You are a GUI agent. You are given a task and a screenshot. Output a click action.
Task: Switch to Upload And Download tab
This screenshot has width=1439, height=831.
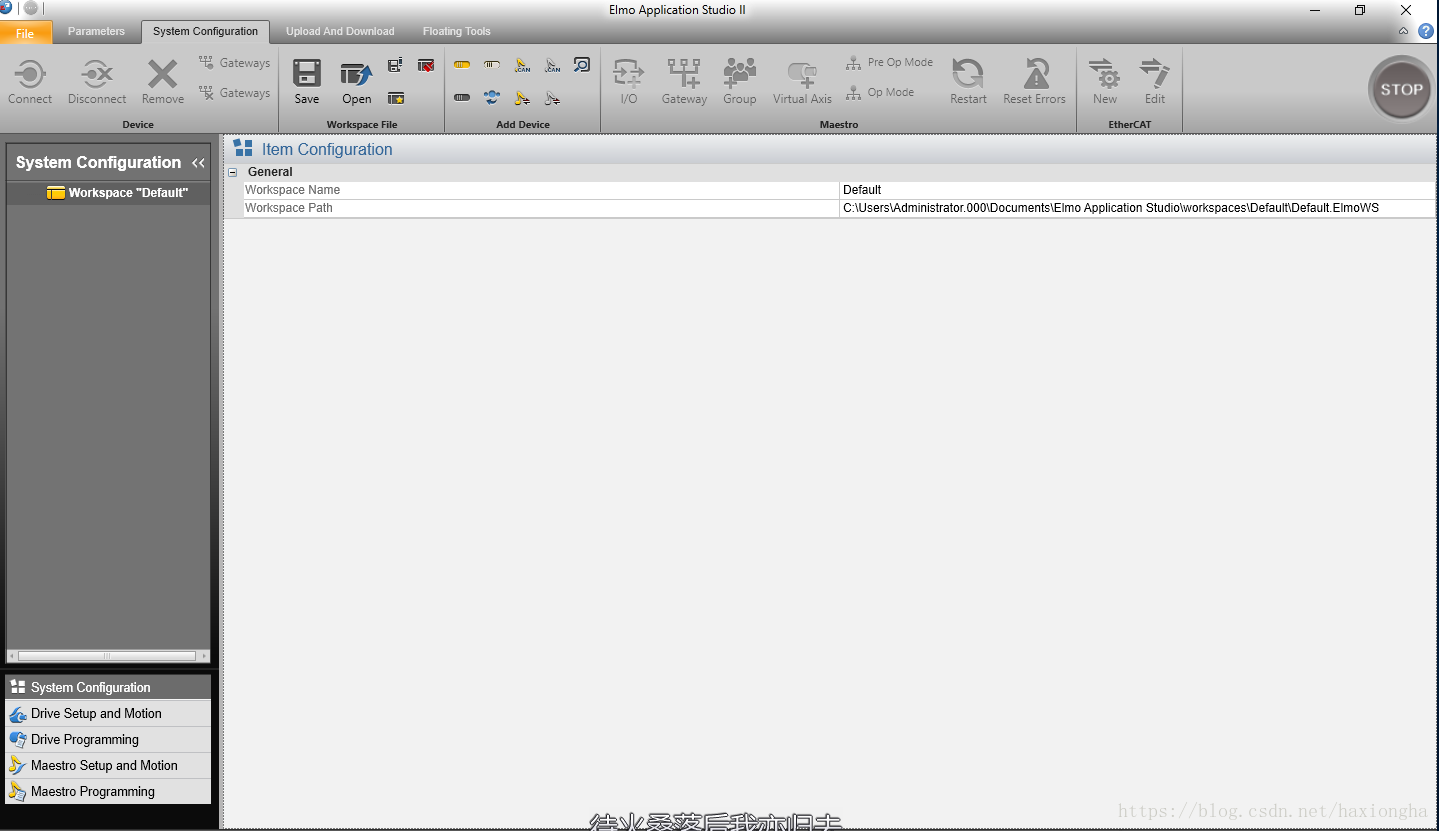[x=340, y=31]
